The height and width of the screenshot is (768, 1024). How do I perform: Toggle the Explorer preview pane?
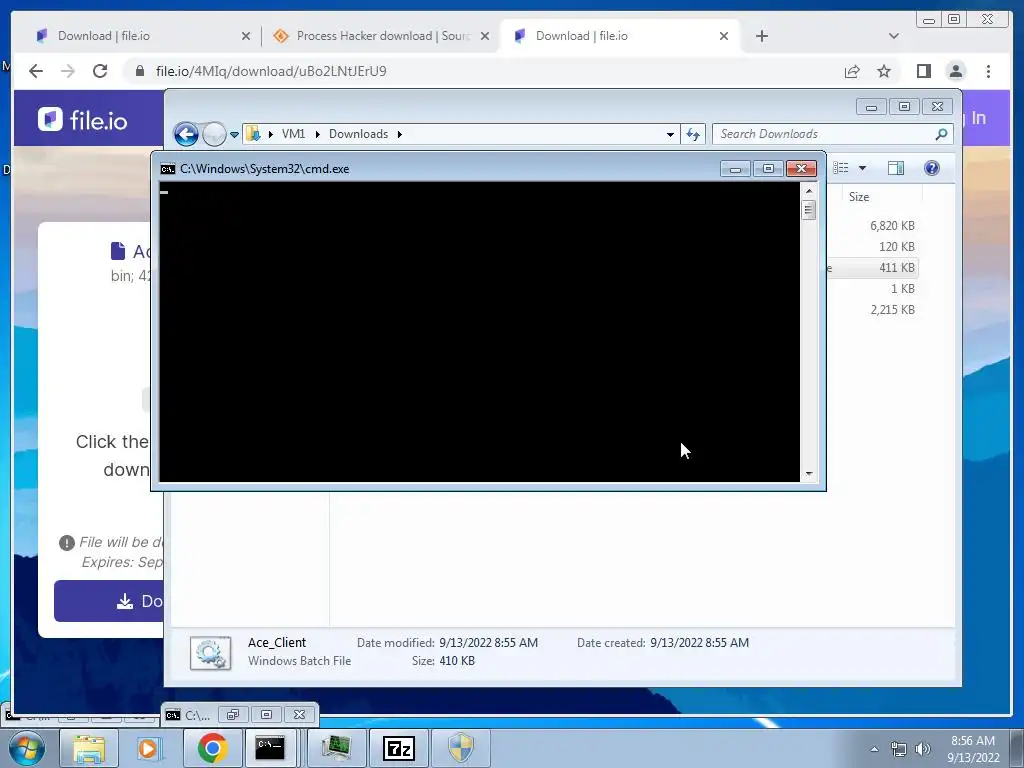(896, 168)
